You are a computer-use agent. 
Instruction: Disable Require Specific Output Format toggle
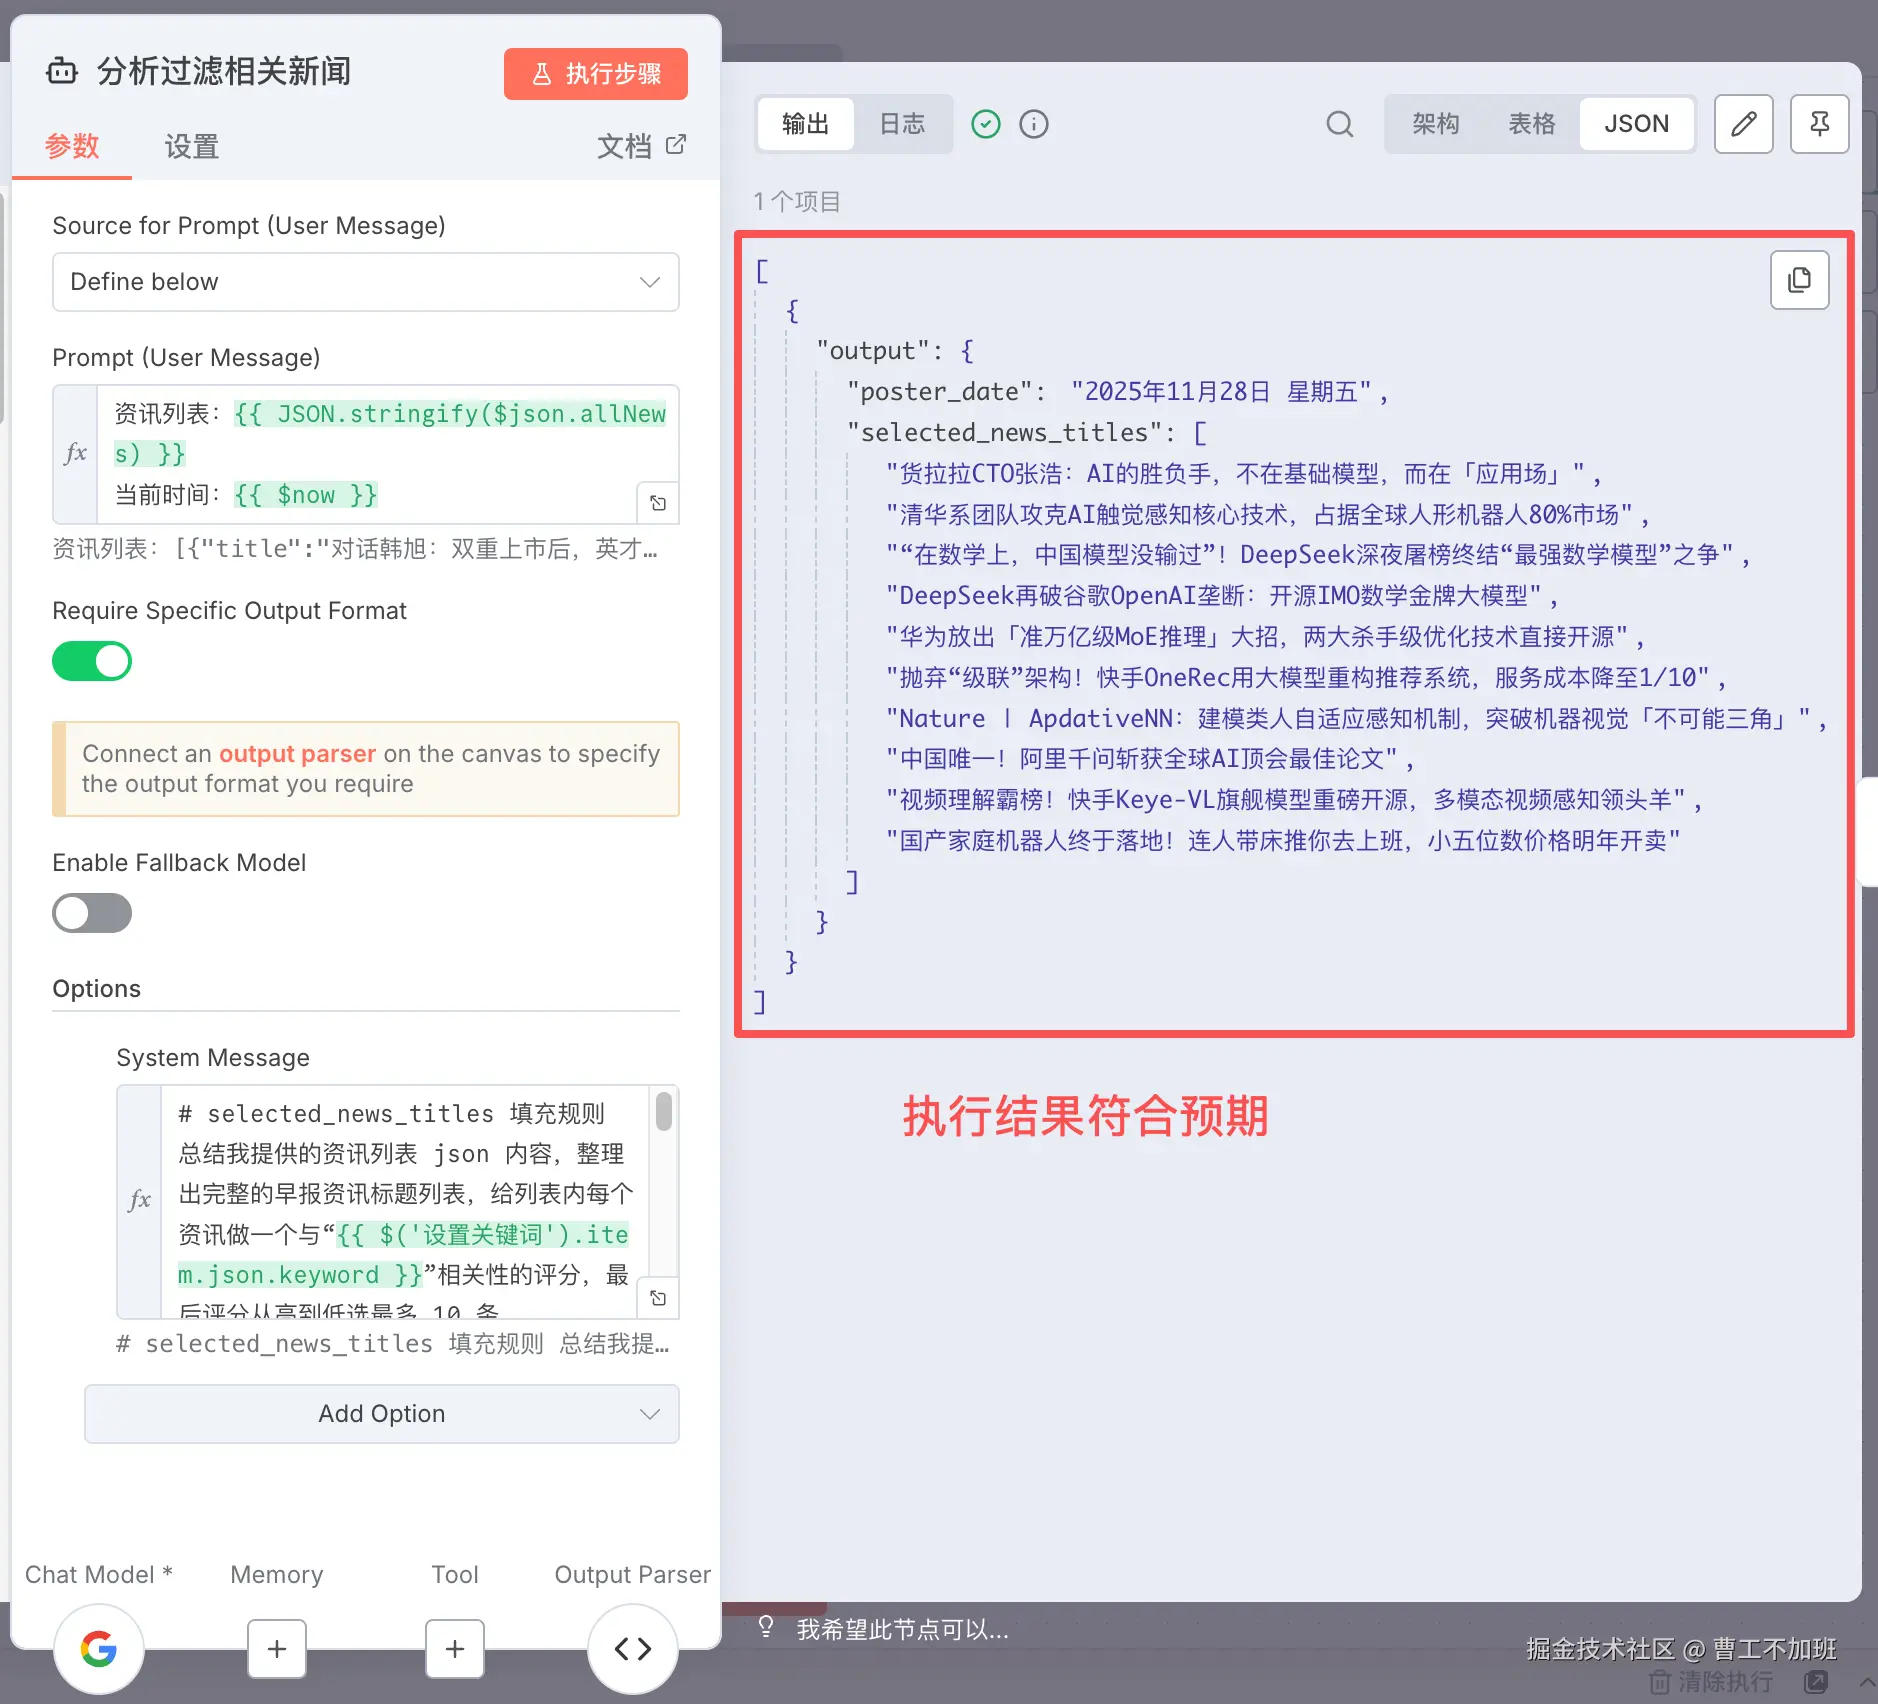click(92, 661)
